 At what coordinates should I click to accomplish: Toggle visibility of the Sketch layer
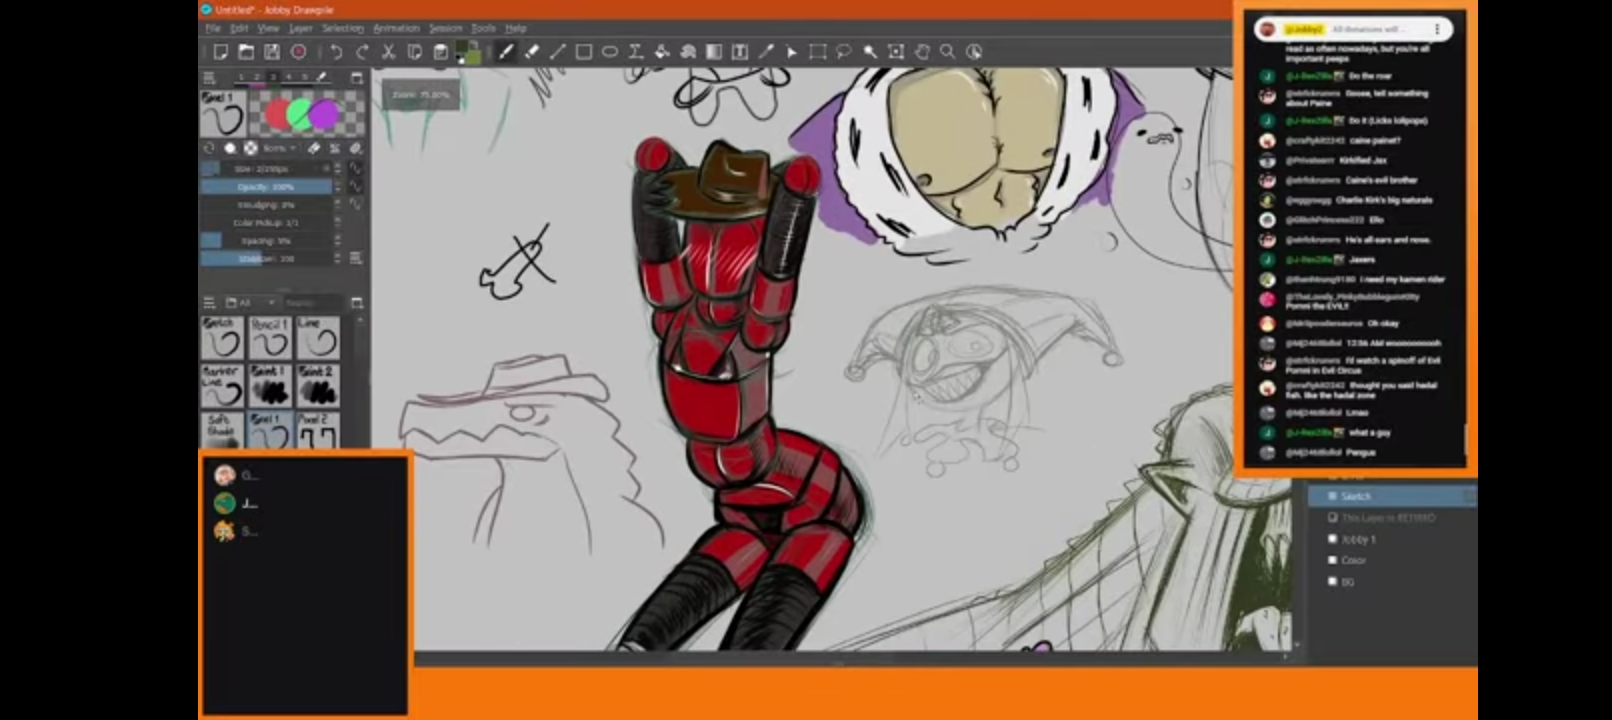(1332, 496)
